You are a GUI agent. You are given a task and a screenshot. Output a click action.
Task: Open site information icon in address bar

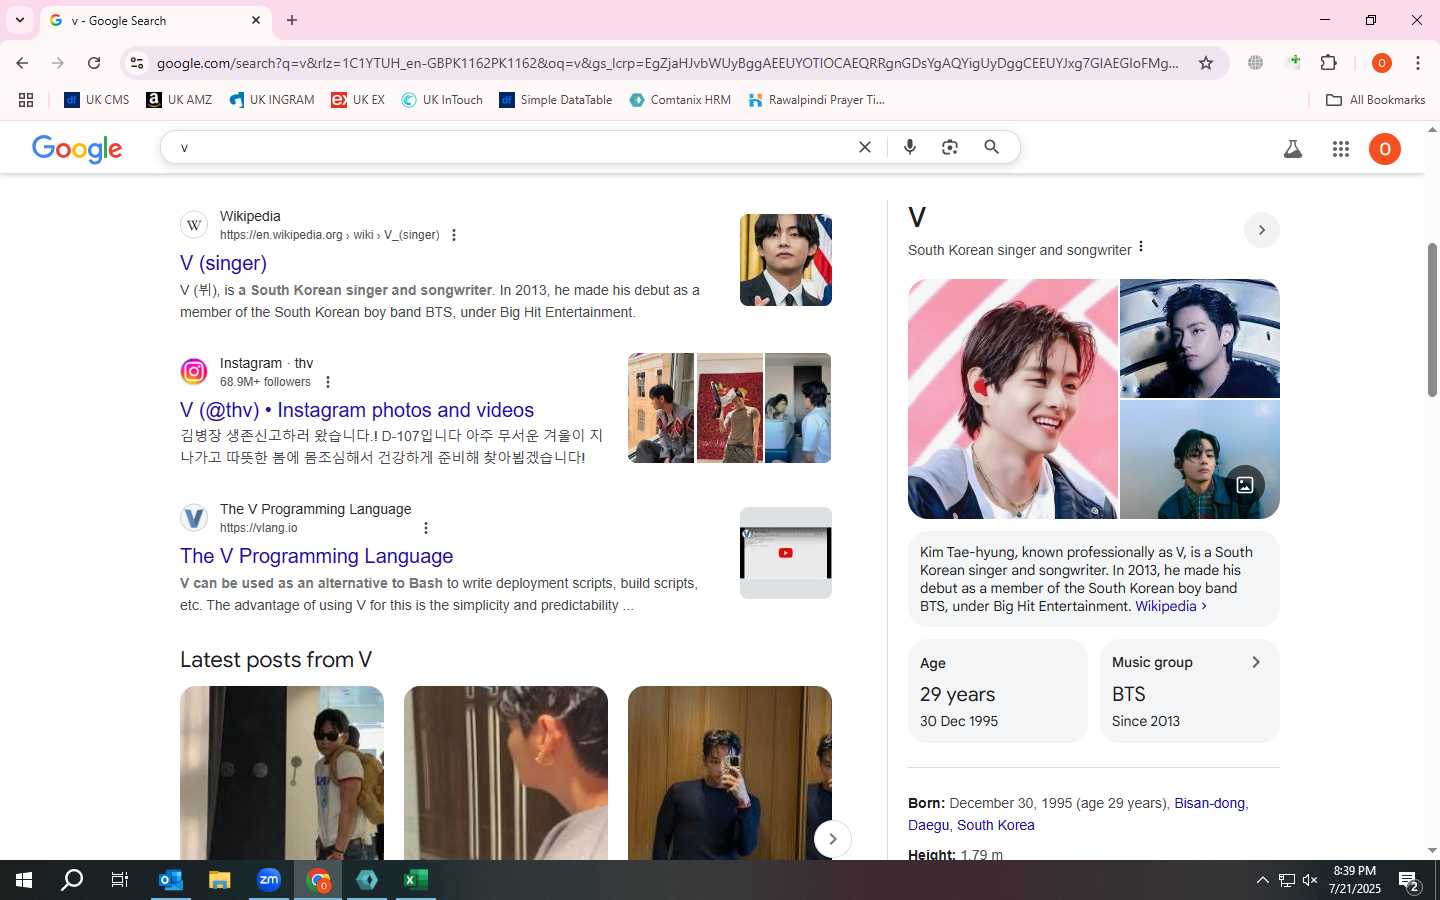click(137, 63)
